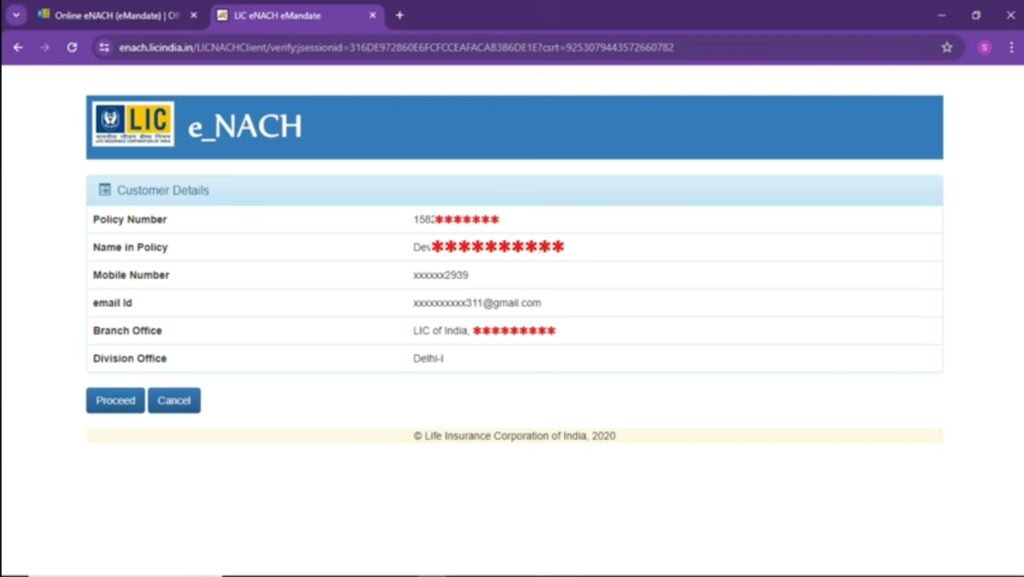
Task: Click the address bar URL
Action: [396, 48]
